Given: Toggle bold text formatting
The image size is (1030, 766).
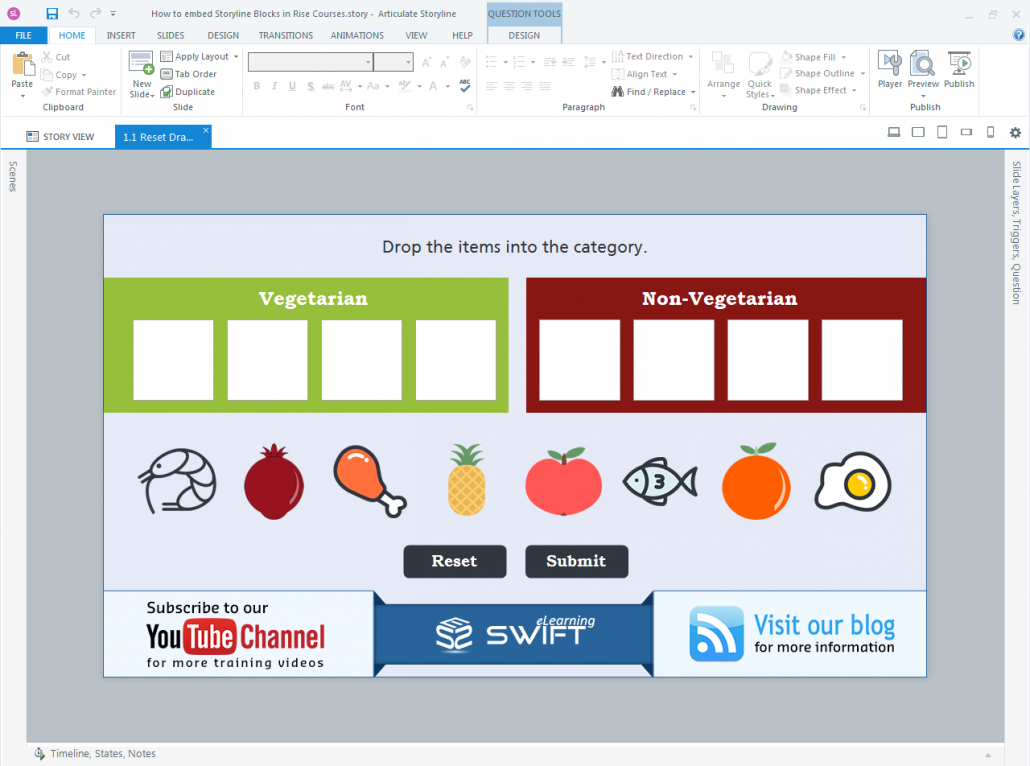Looking at the screenshot, I should click(x=257, y=86).
